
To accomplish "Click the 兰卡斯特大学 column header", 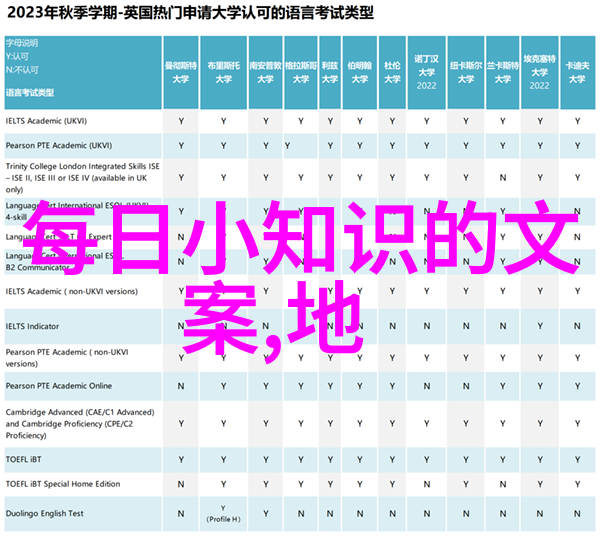I will (x=502, y=72).
